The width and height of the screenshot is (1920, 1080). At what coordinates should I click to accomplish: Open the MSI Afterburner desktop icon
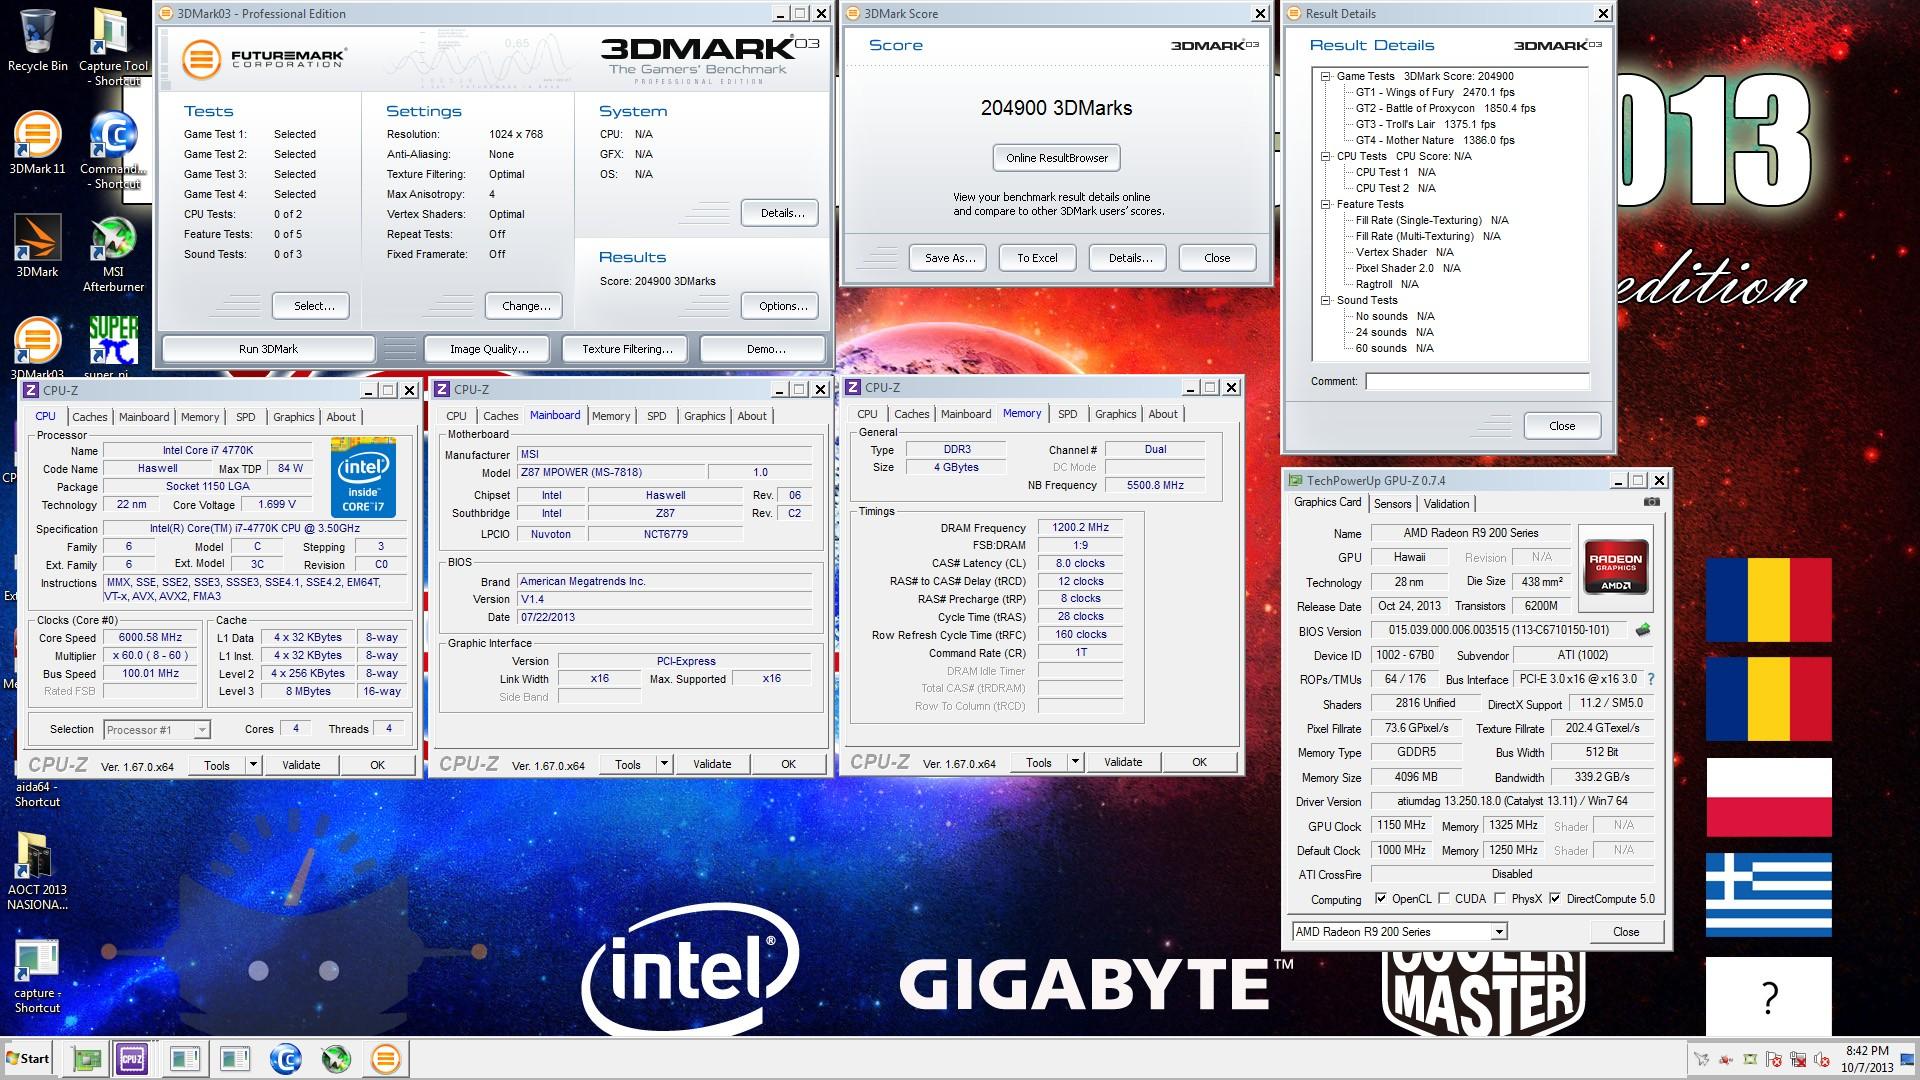113,254
